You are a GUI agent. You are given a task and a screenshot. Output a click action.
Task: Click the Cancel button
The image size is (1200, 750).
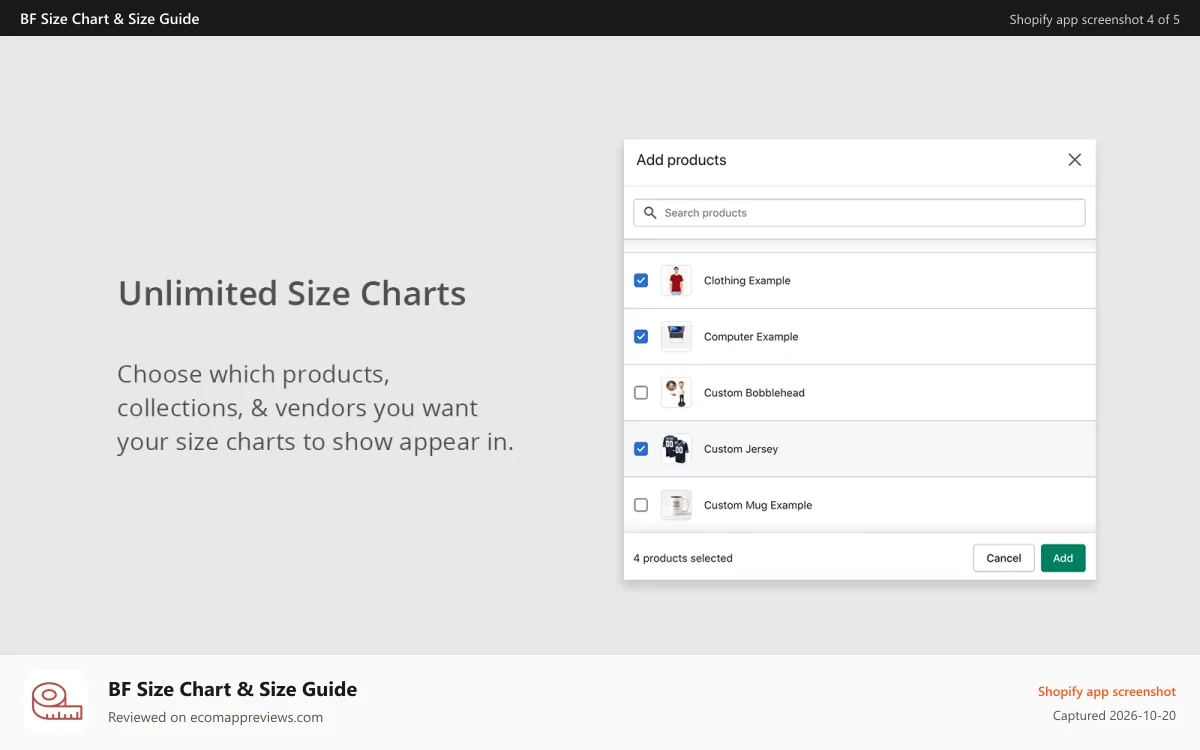click(1004, 558)
